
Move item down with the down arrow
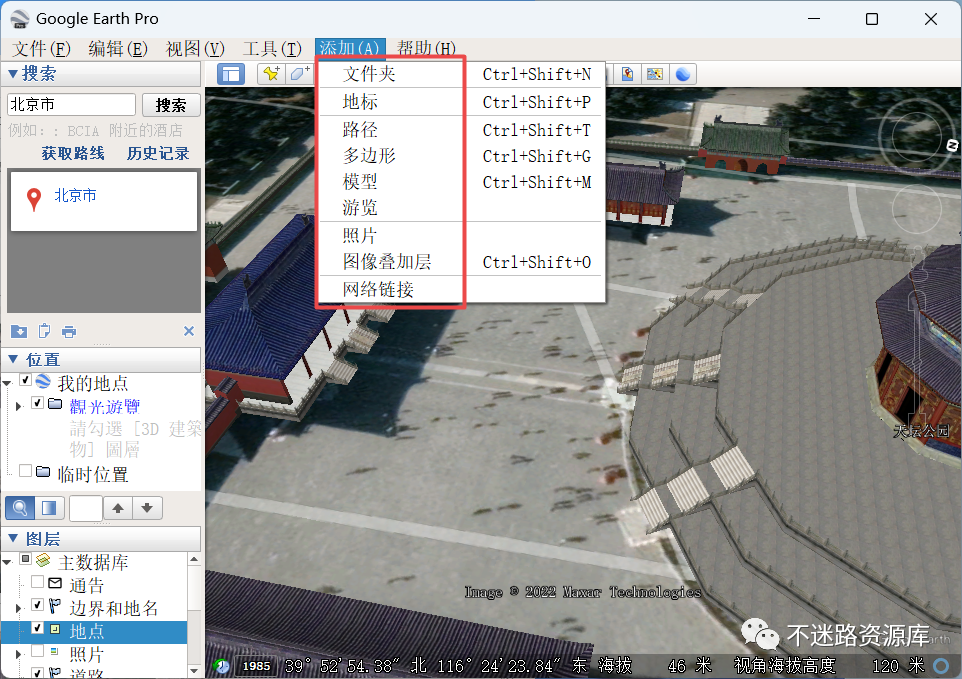coord(147,508)
